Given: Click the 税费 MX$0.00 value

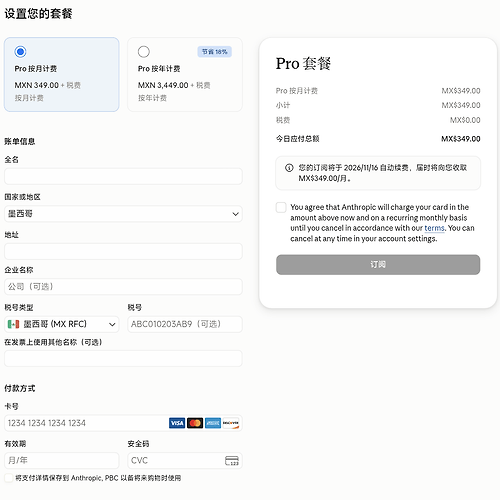Looking at the screenshot, I should pos(465,120).
